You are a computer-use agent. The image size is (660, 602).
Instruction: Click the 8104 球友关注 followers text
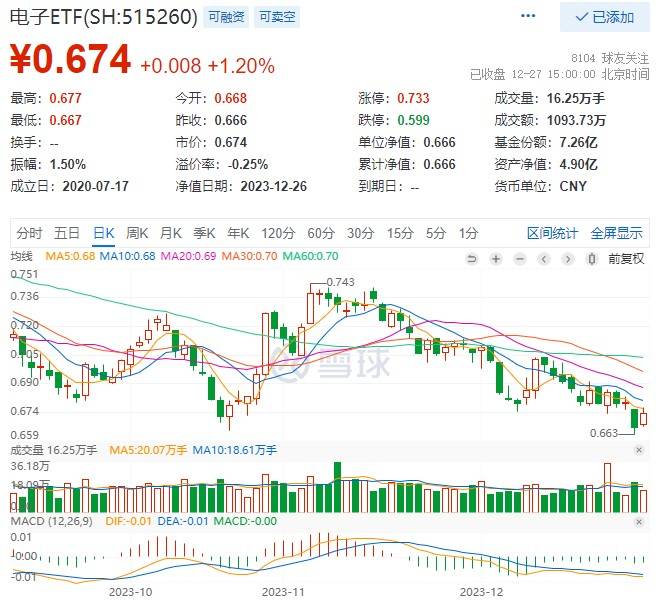[610, 58]
